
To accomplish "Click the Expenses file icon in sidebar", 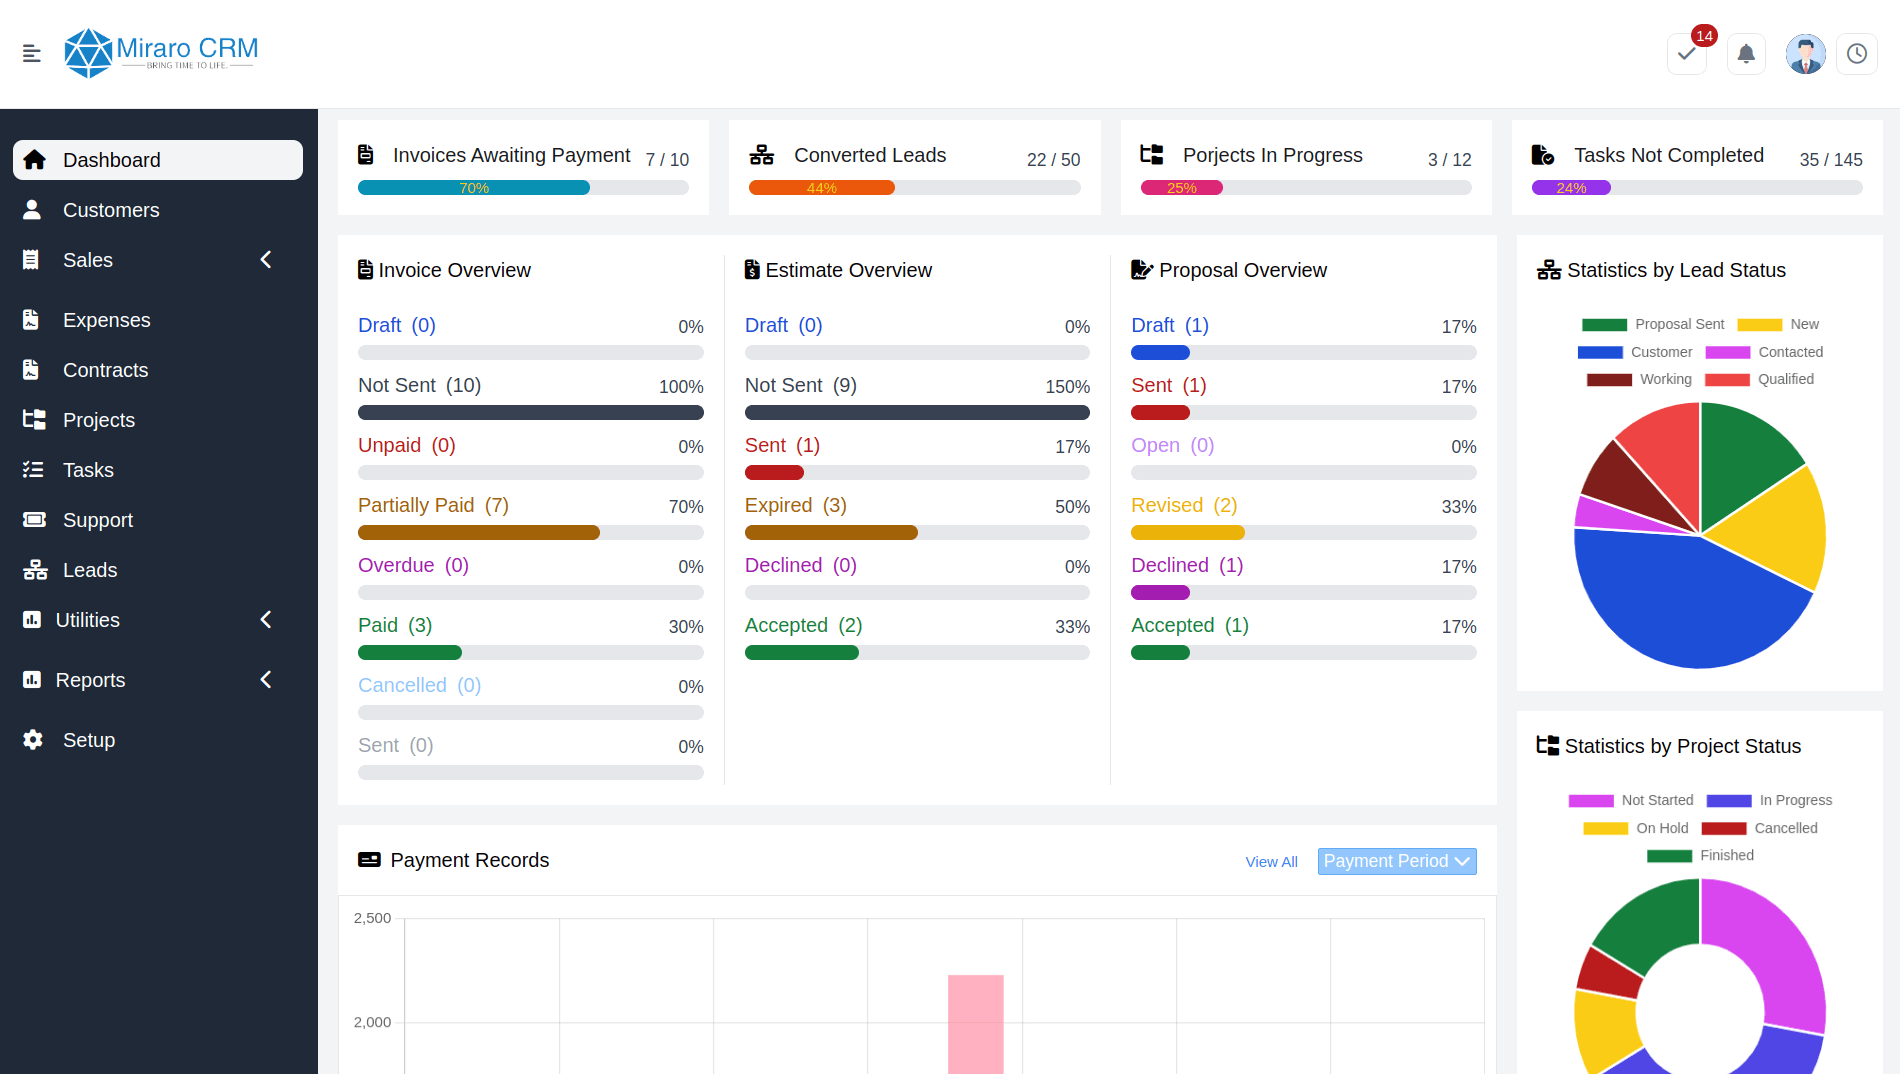I will tap(32, 320).
